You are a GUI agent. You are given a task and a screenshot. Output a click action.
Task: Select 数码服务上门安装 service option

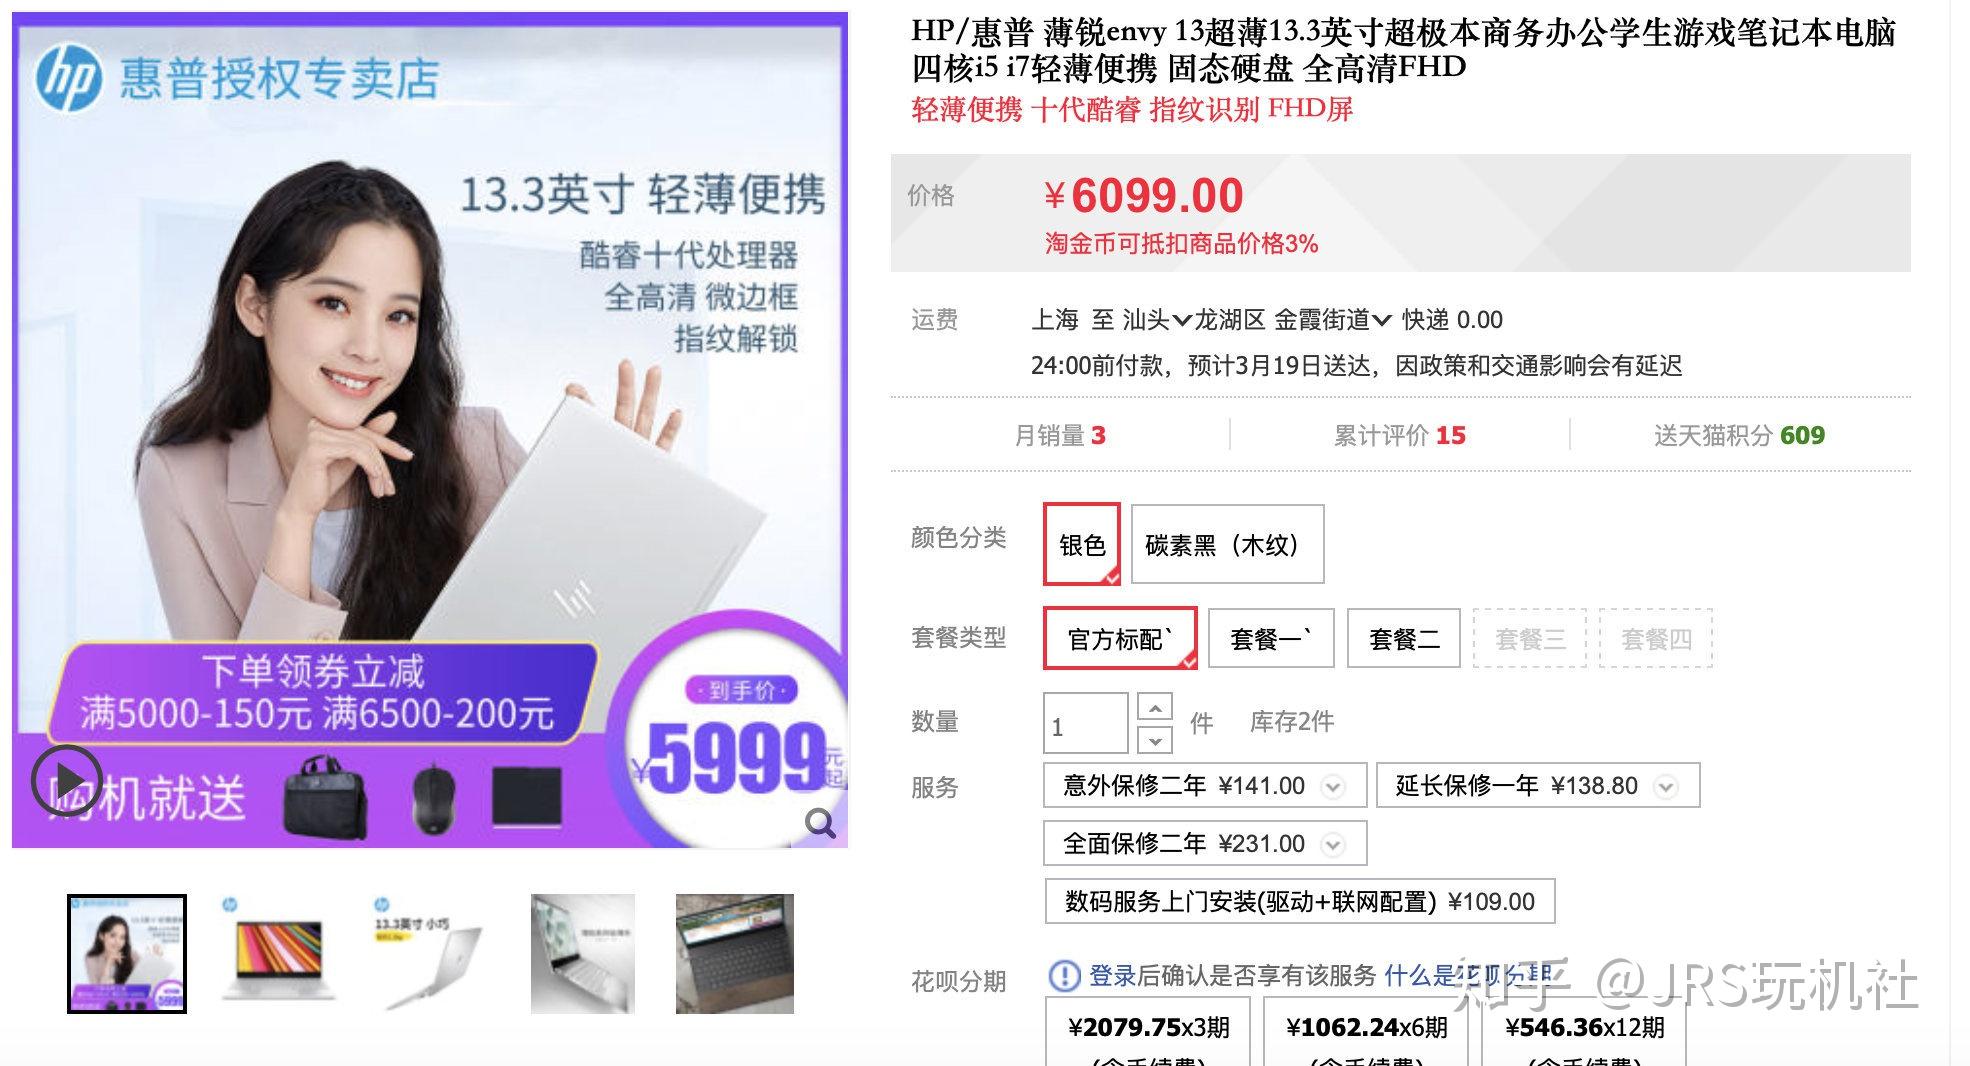(x=1299, y=901)
